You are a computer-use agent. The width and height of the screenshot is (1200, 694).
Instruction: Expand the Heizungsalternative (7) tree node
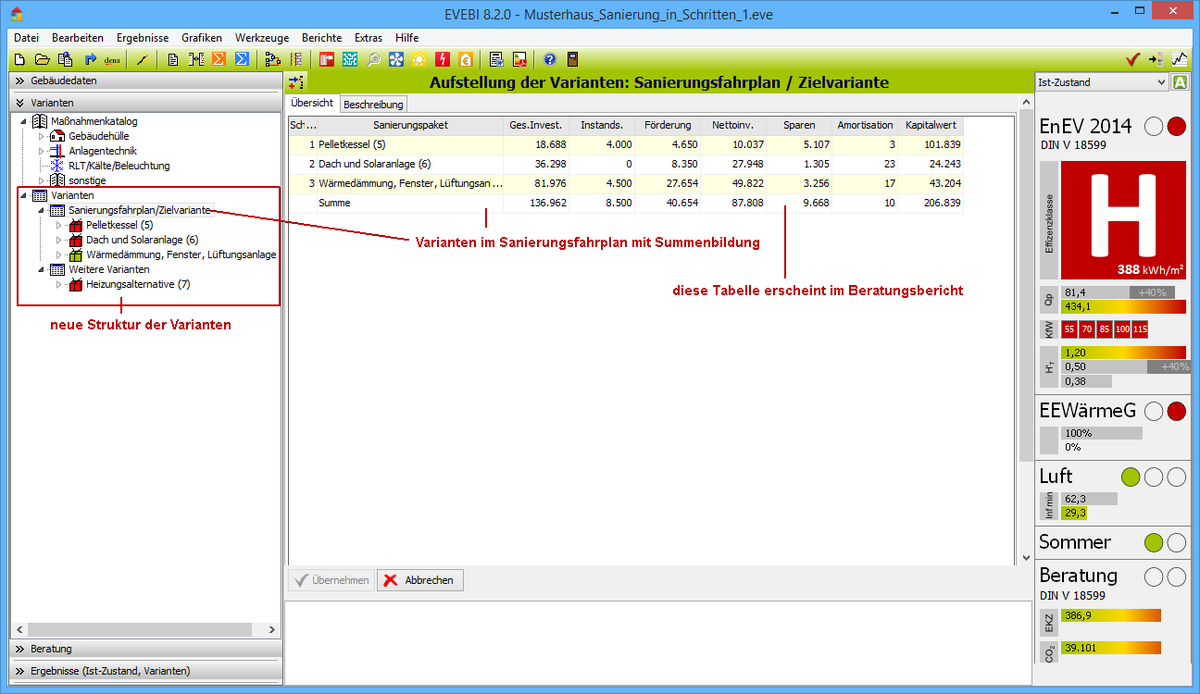59,285
